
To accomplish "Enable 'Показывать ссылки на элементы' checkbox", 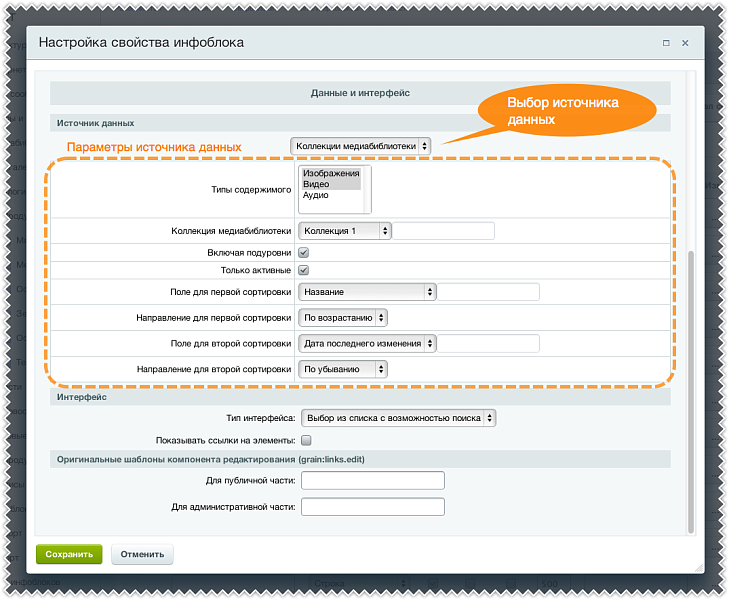I will 306,440.
